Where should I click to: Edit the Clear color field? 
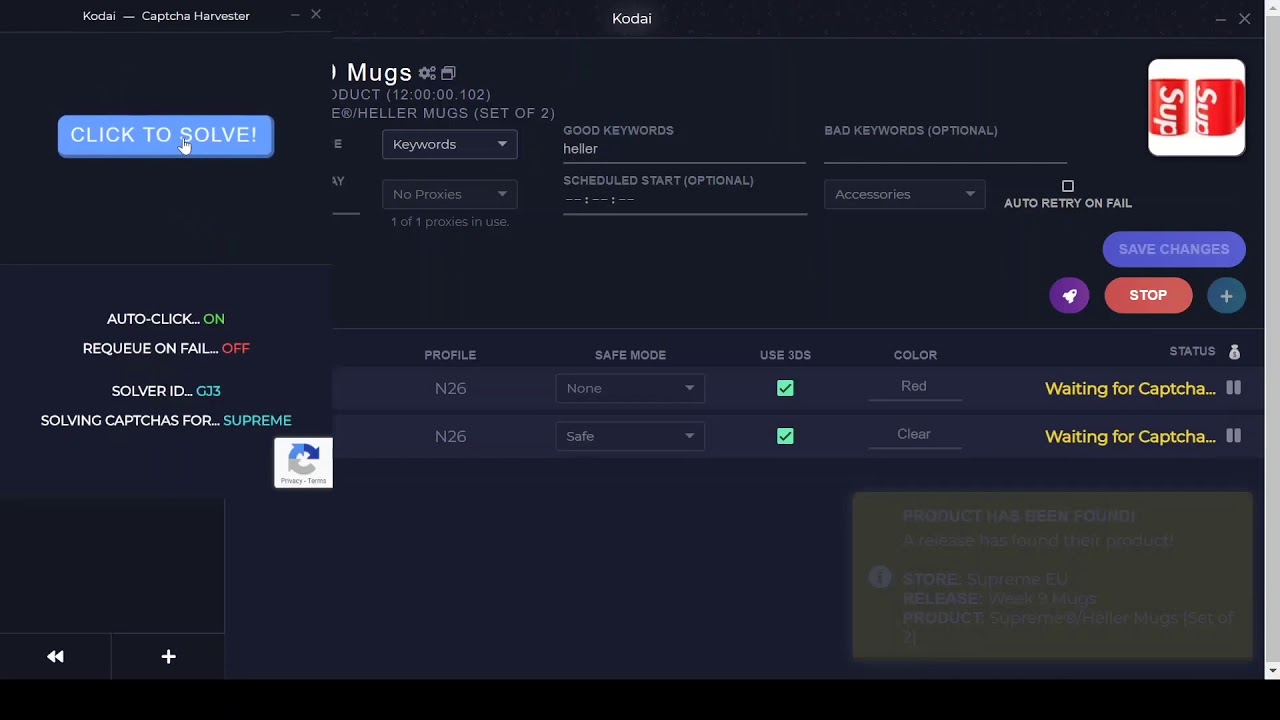coord(914,434)
